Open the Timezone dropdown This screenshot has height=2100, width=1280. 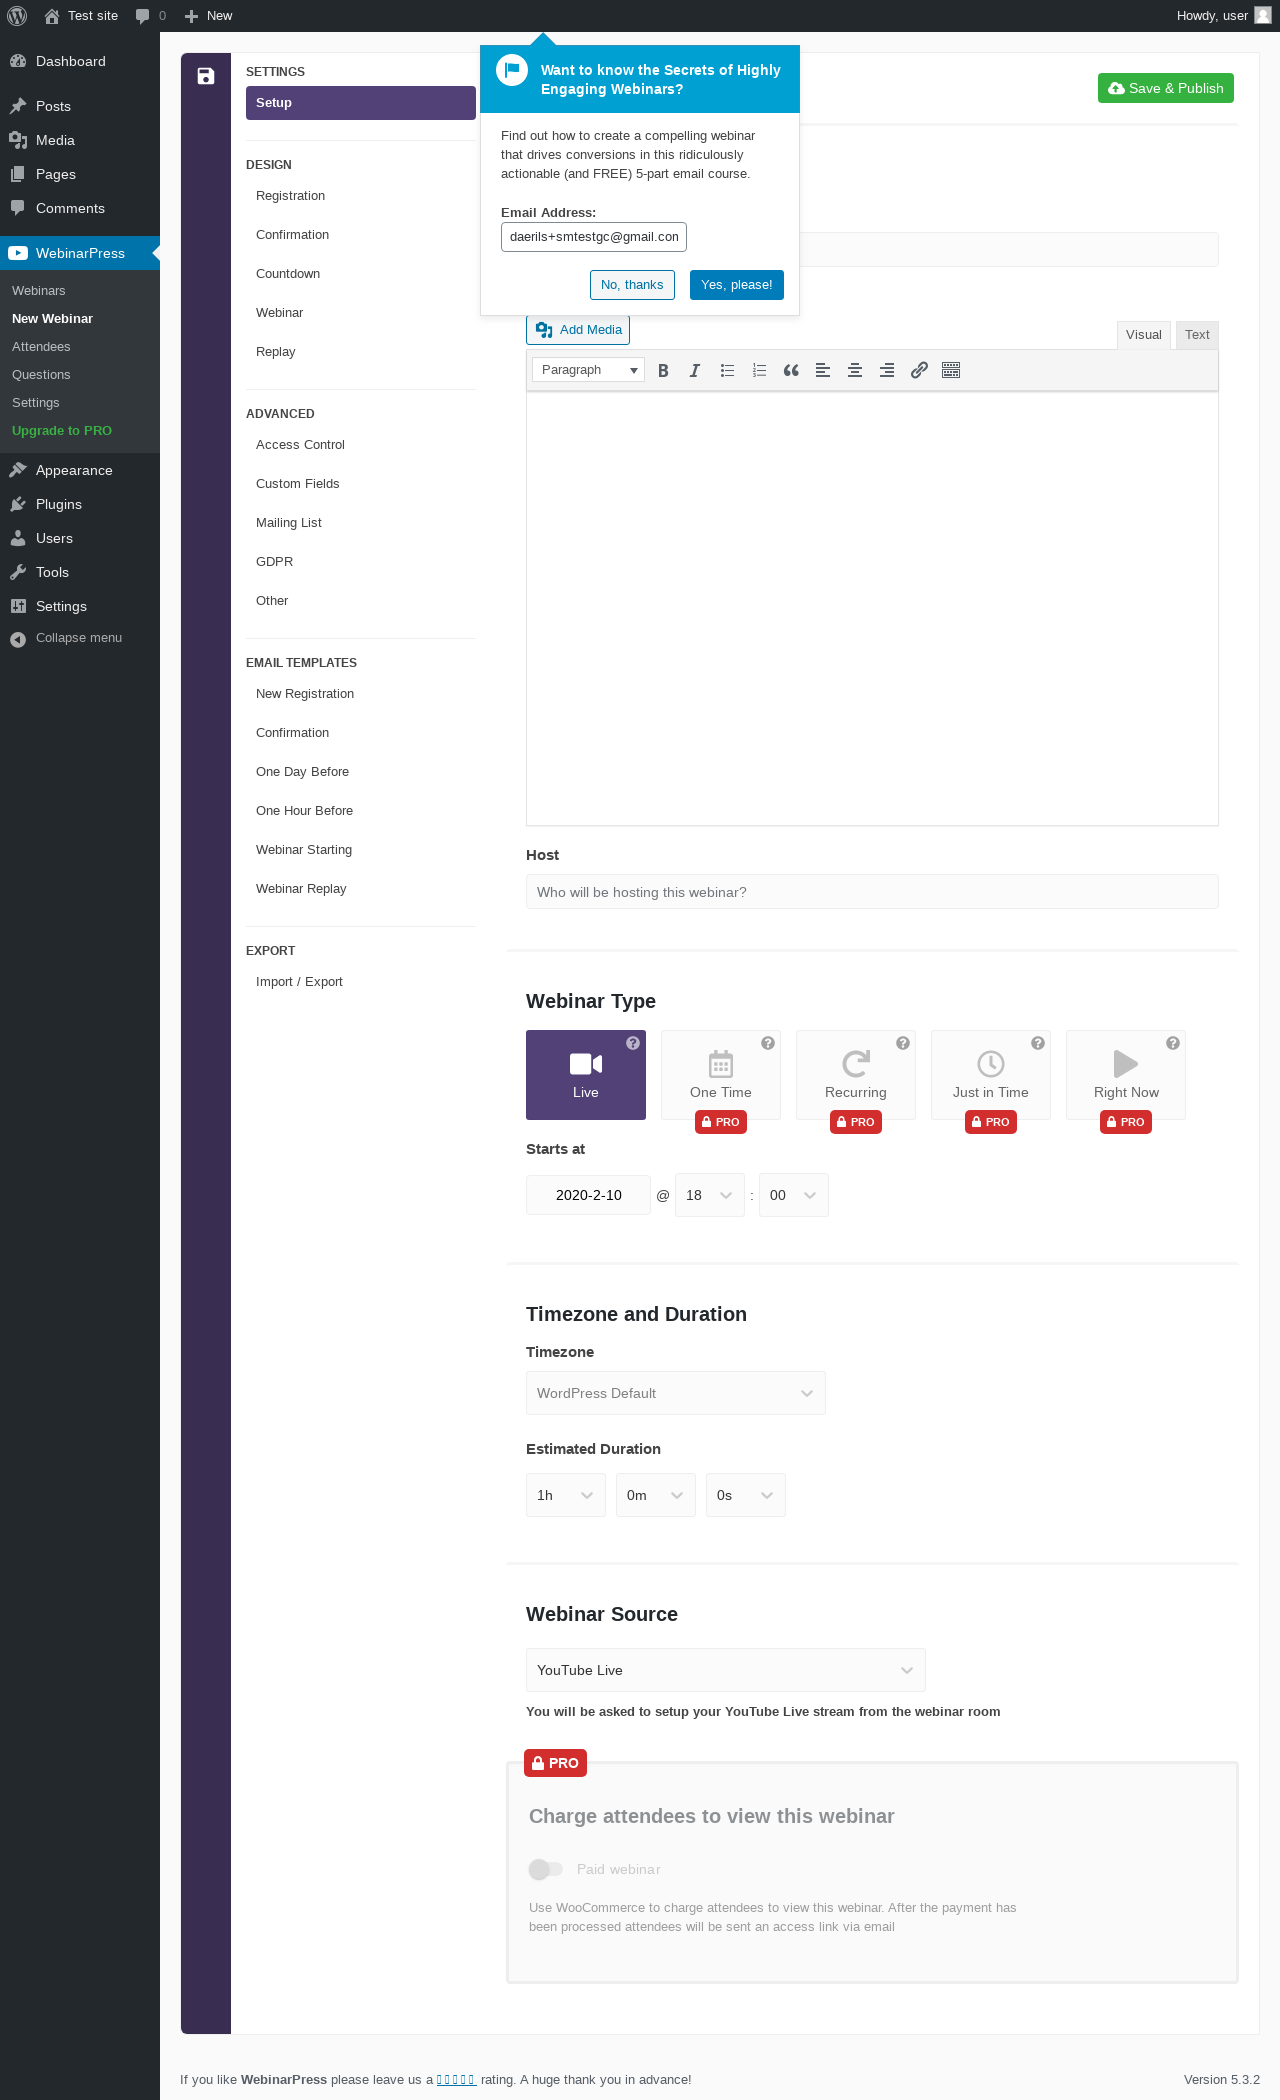(x=676, y=1393)
